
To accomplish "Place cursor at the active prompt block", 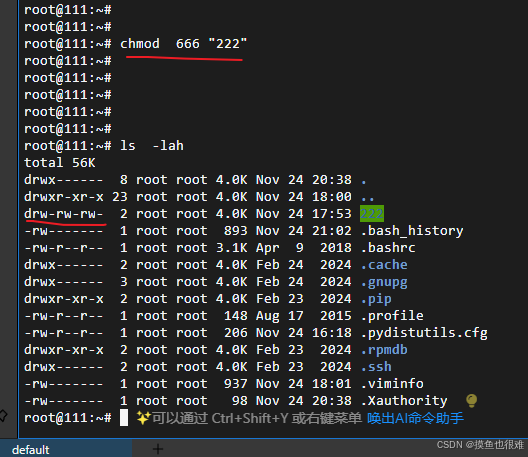I will 124,418.
